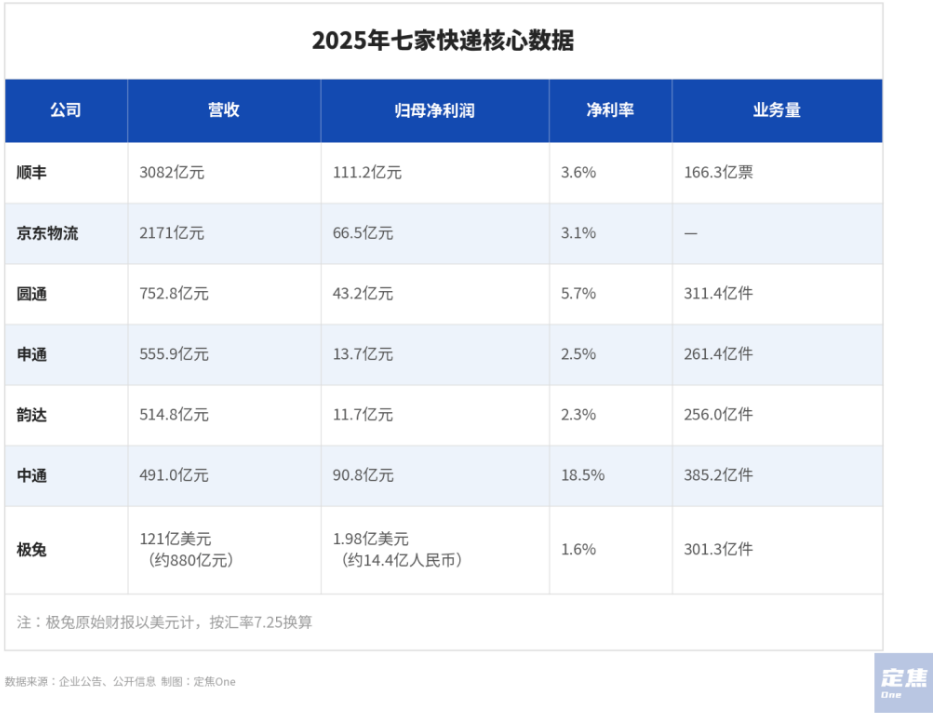Select the 京东物流 row label
This screenshot has width=933, height=713.
point(47,233)
